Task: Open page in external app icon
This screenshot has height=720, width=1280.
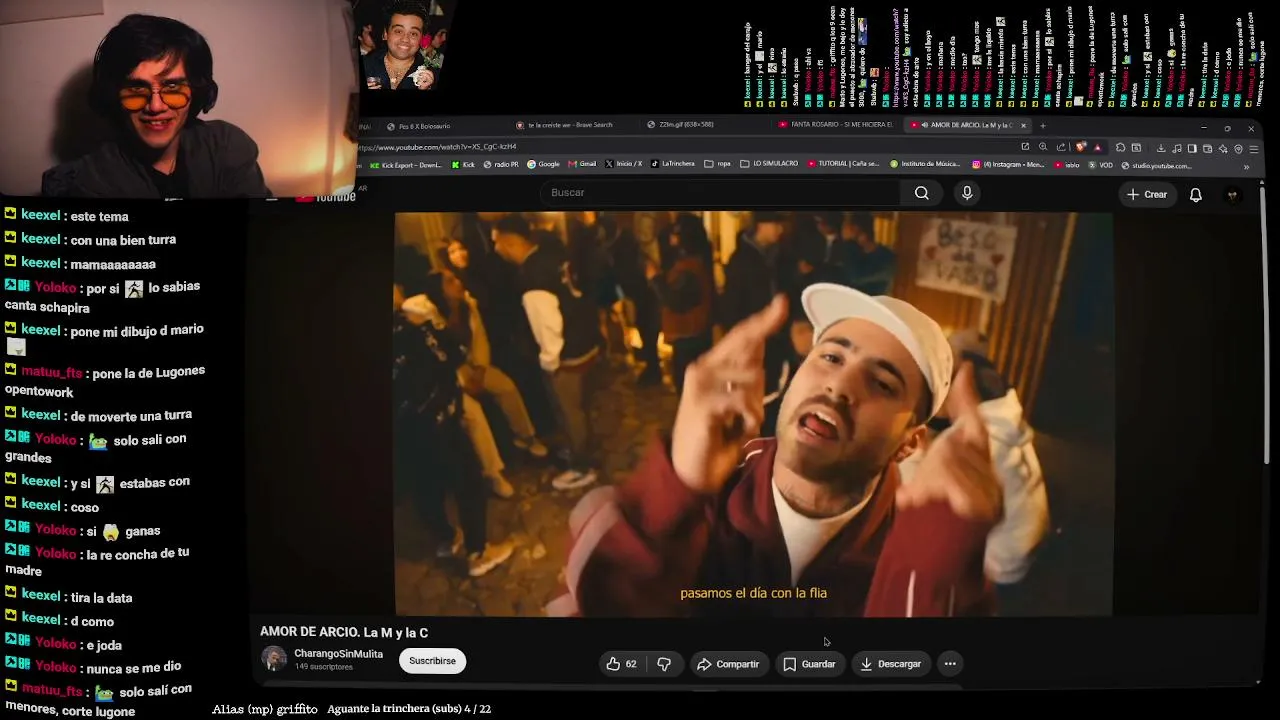Action: click(1025, 147)
